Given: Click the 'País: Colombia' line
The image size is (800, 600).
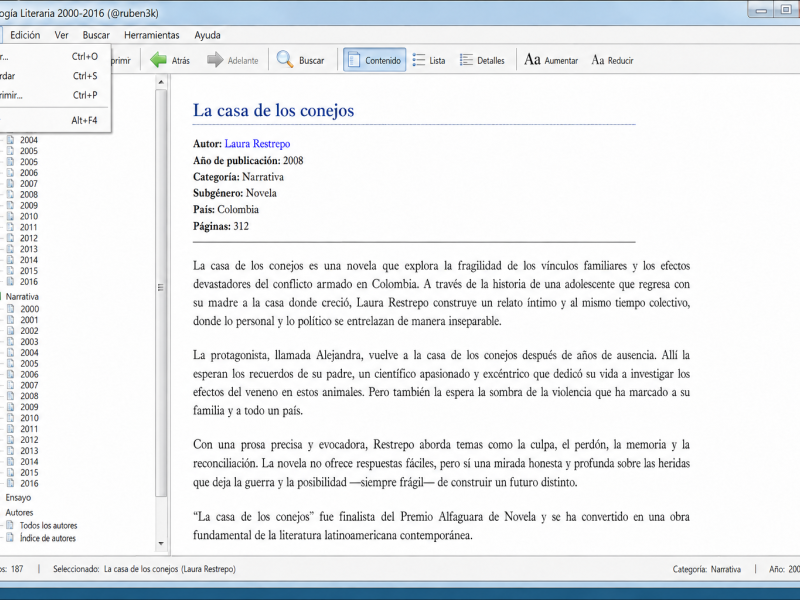Looking at the screenshot, I should click(x=226, y=210).
